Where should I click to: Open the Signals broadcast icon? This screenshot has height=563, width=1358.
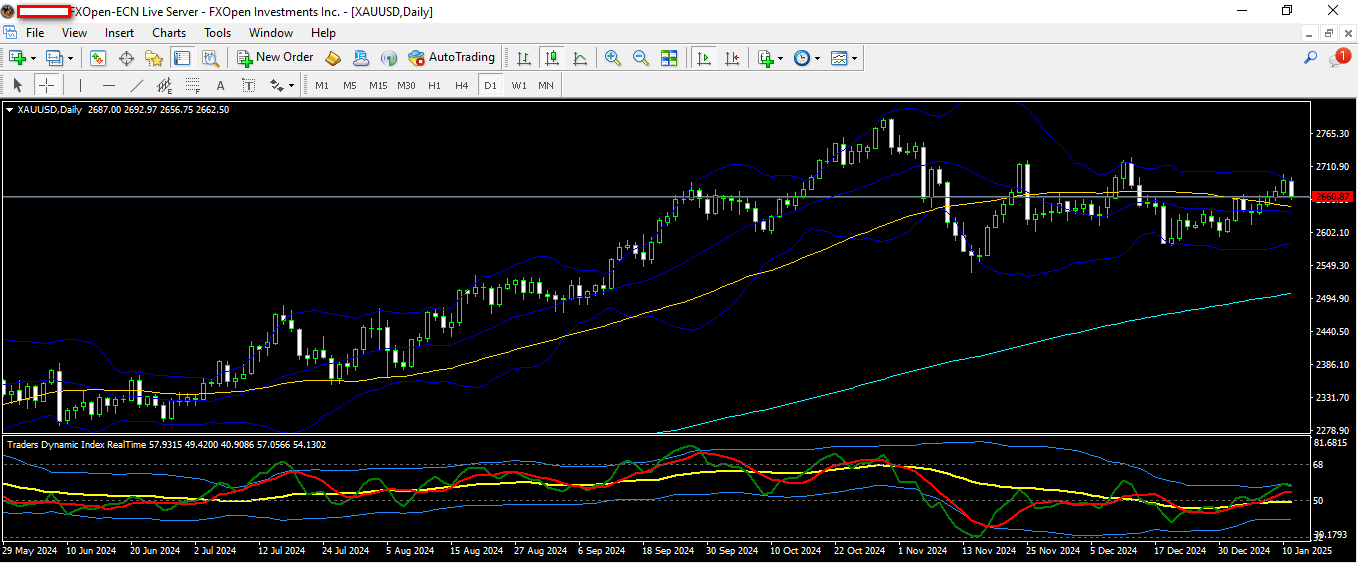pos(389,58)
